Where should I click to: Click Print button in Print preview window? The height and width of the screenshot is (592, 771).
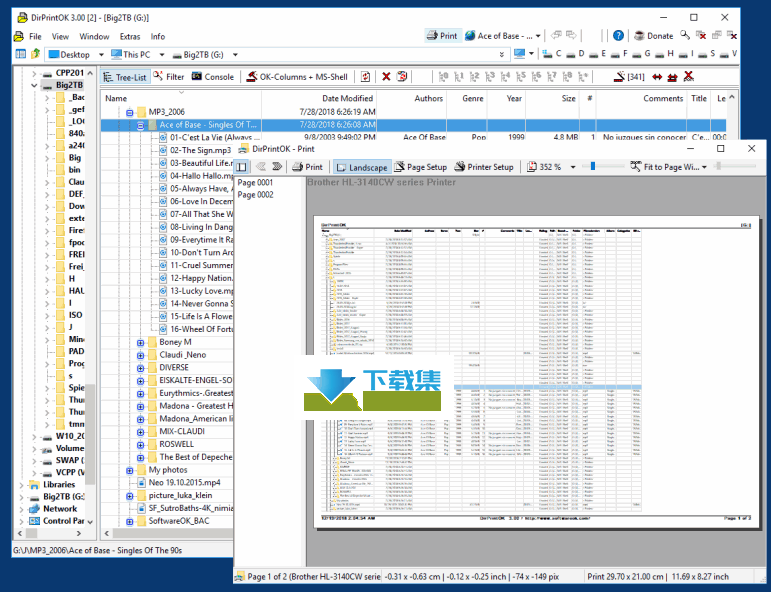307,167
